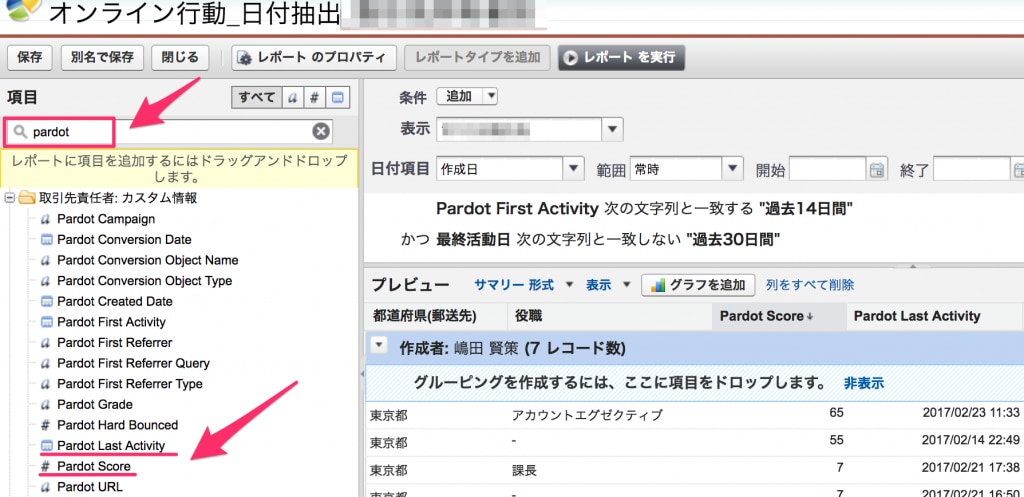The height and width of the screenshot is (497, 1024).
Task: Click the pardot search field
Action: click(x=170, y=132)
